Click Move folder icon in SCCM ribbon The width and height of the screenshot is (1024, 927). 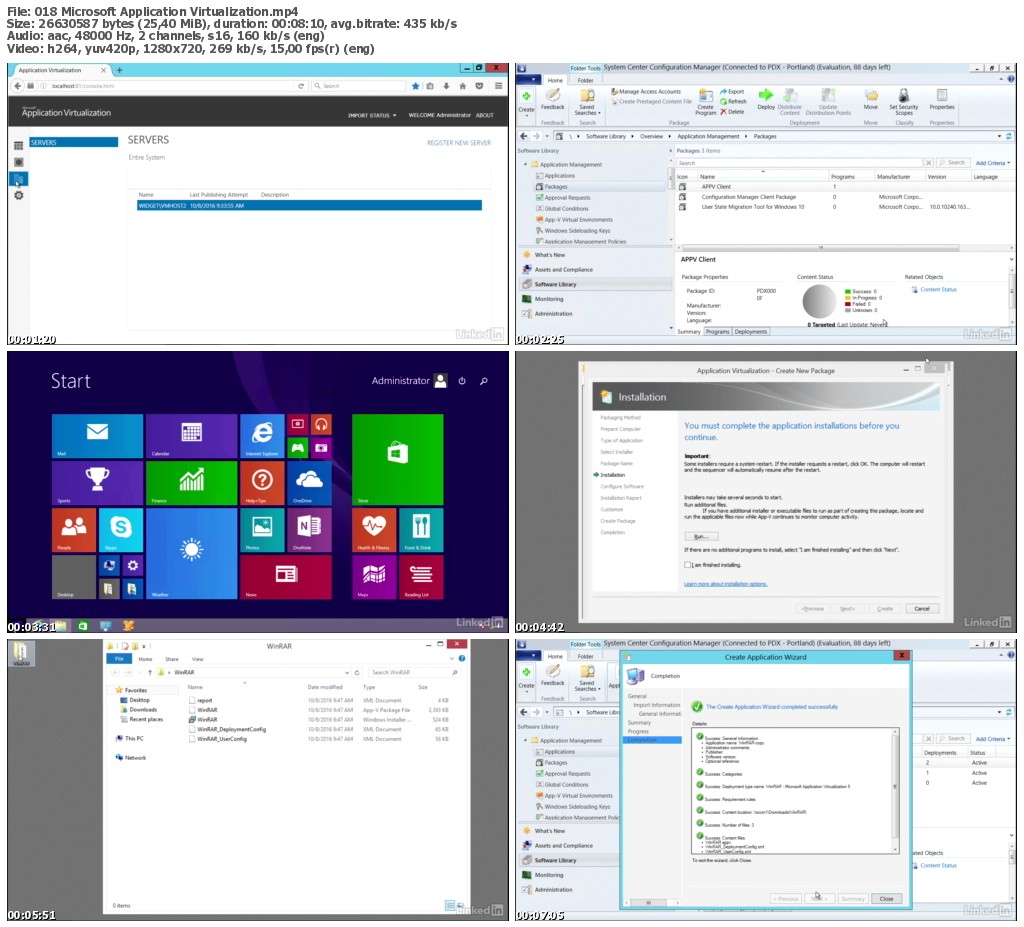(x=871, y=99)
